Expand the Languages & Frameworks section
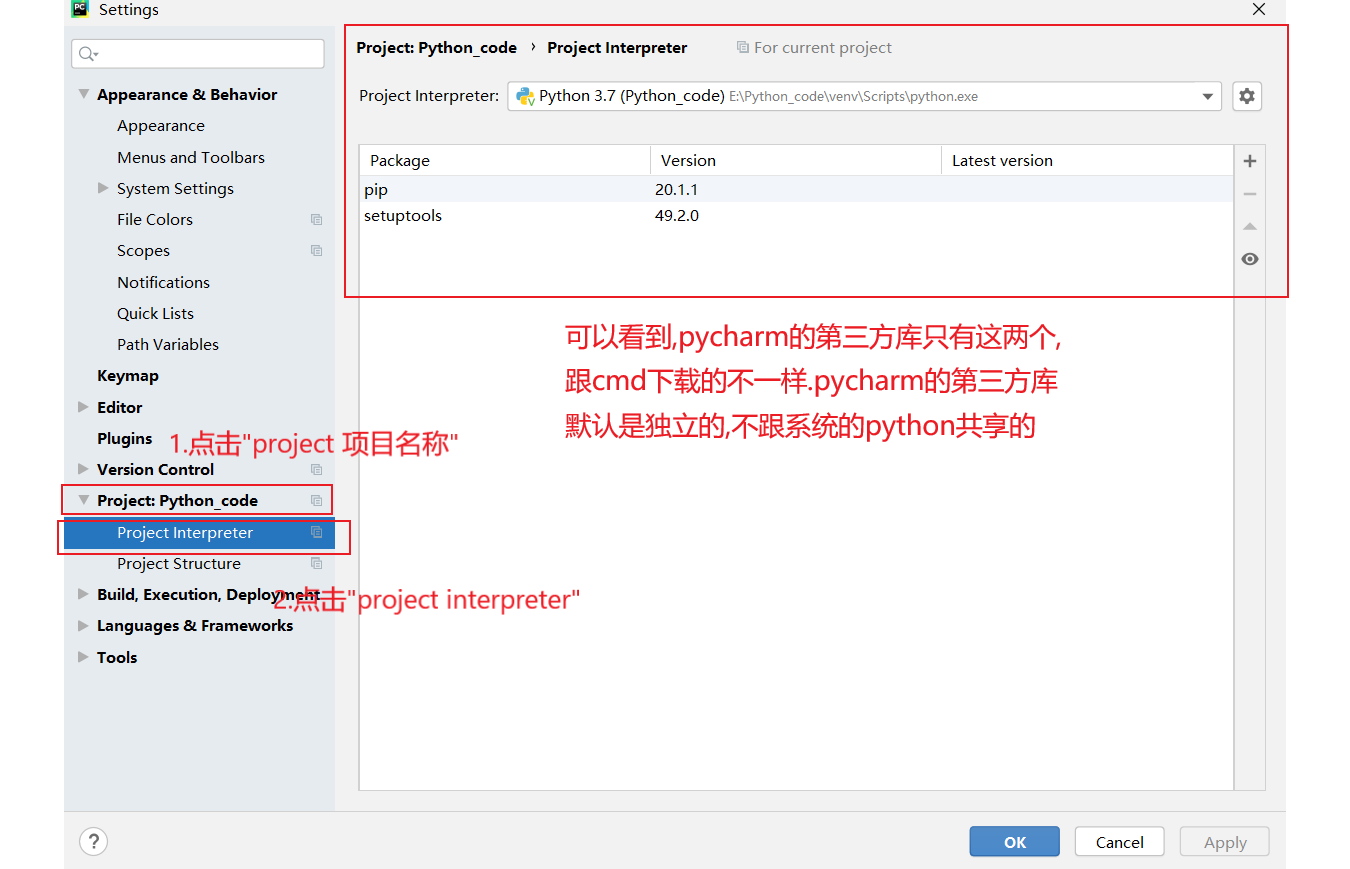Viewport: 1350px width, 869px height. (x=83, y=625)
